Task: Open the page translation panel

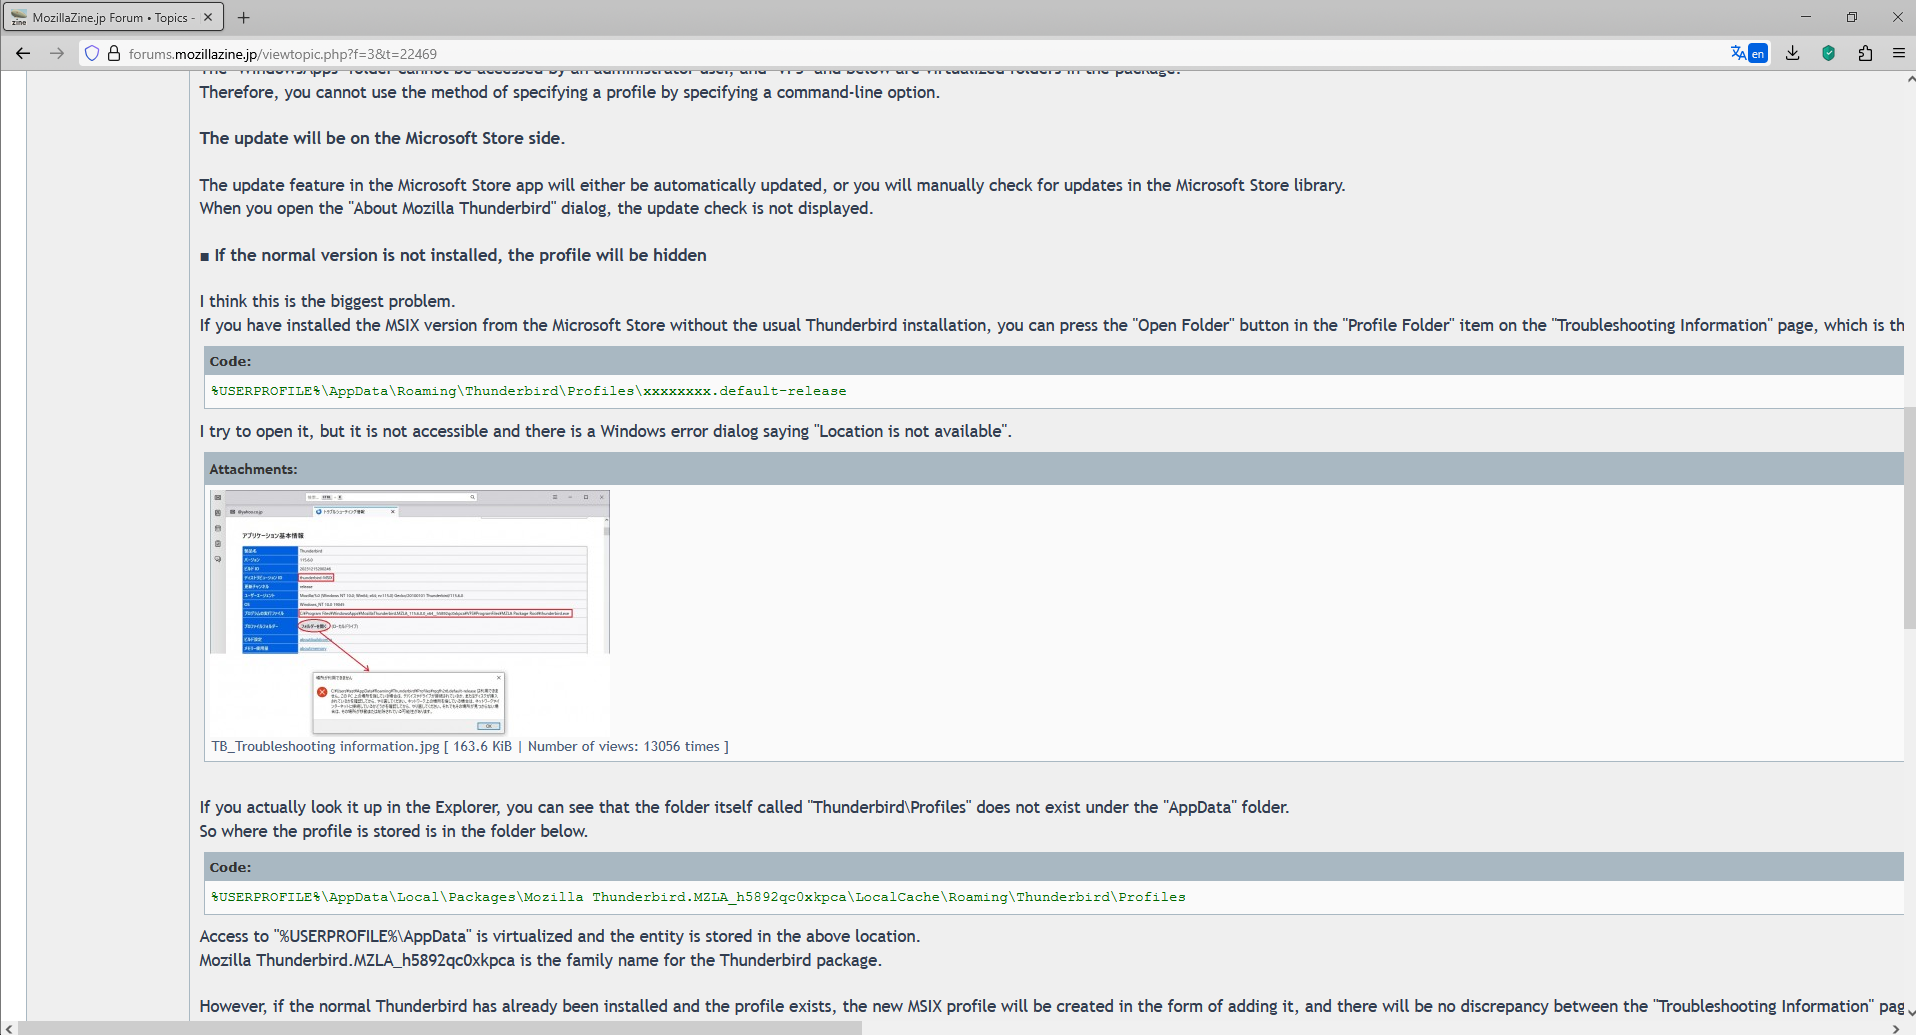Action: 1749,54
